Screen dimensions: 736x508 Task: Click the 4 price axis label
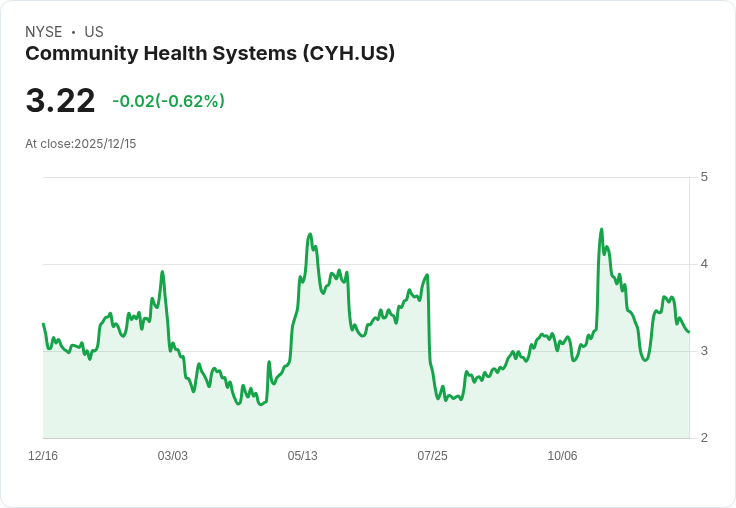[704, 264]
